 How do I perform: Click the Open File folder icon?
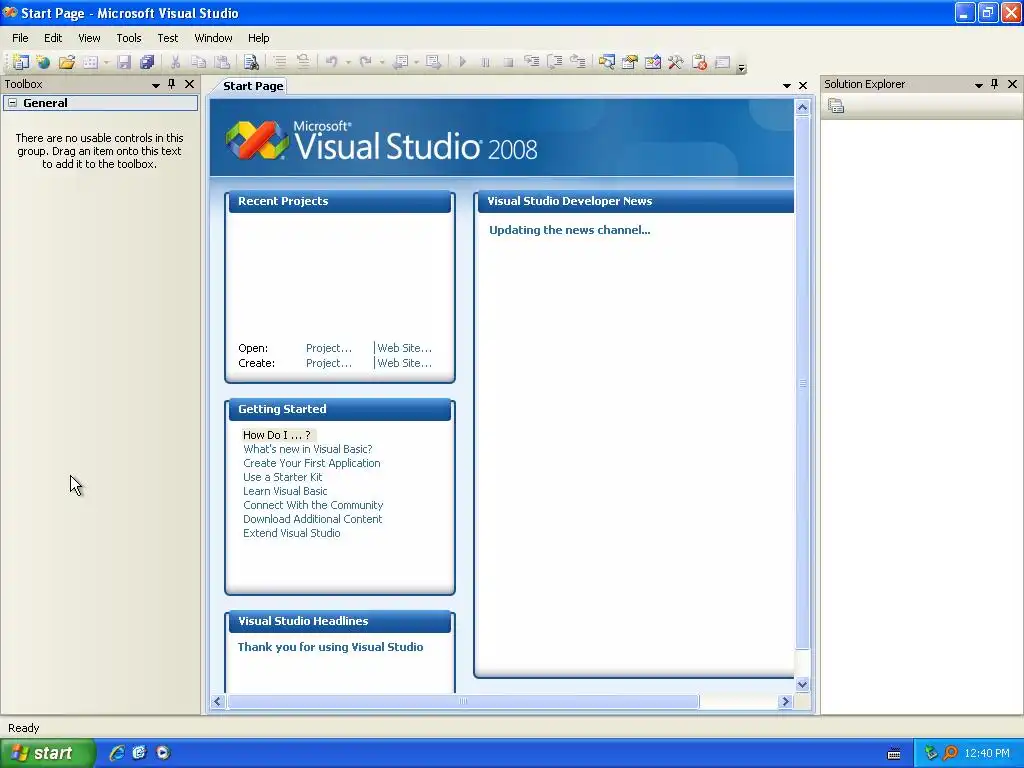point(67,62)
